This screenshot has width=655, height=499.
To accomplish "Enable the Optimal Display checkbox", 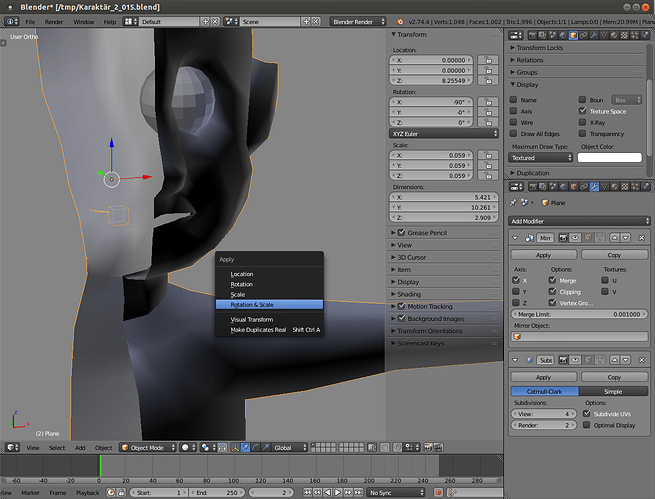I will tap(586, 425).
